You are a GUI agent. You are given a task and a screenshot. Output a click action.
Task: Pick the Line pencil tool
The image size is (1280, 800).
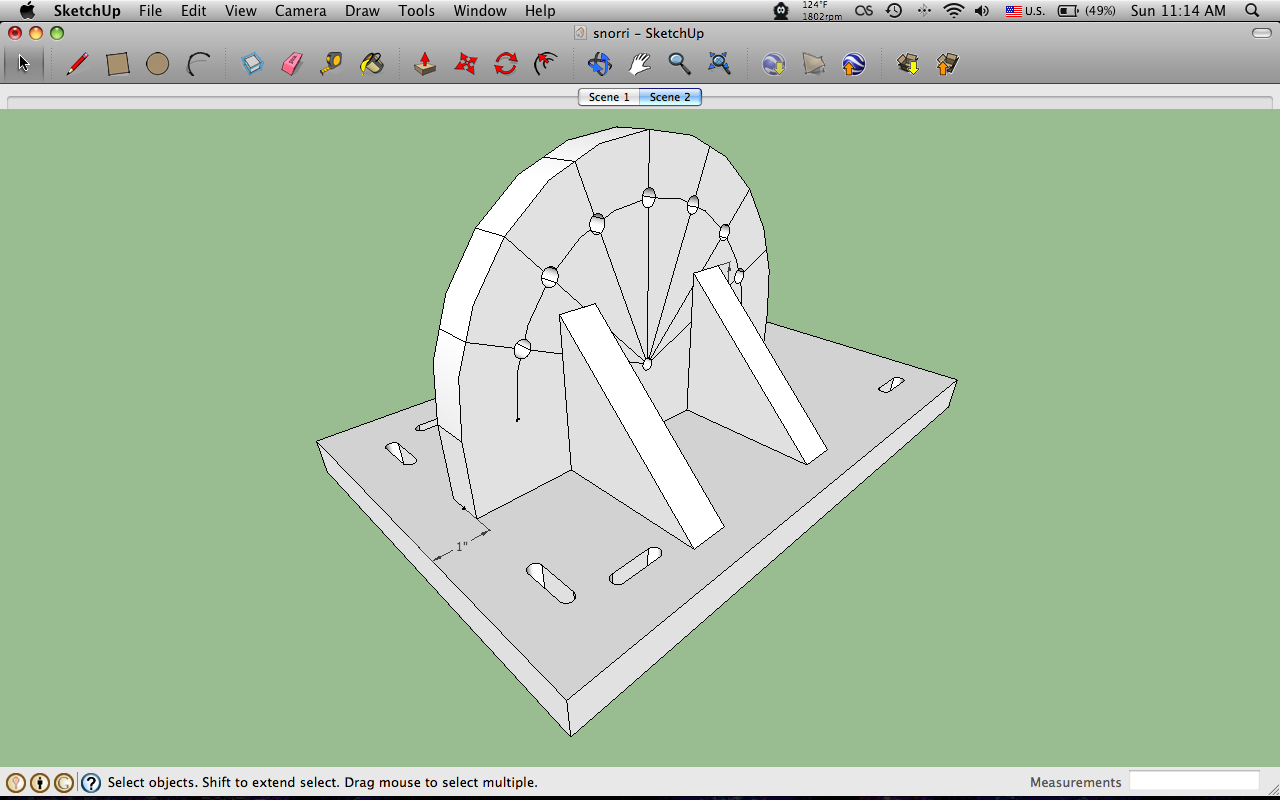tap(77, 64)
